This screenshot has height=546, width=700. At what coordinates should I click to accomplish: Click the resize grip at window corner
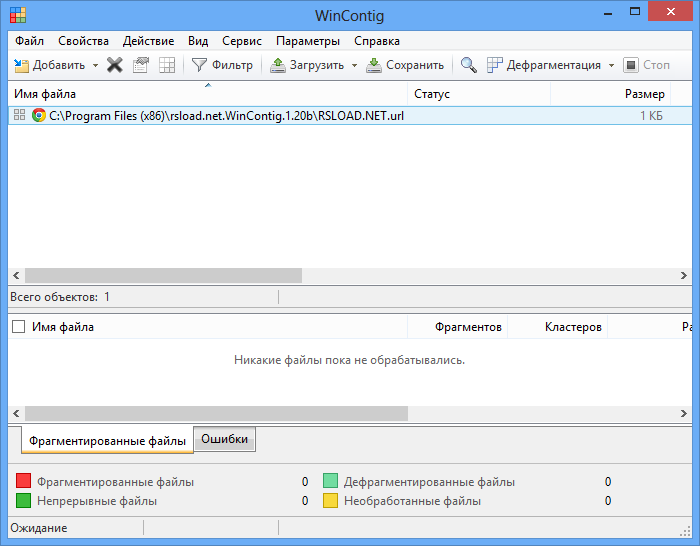click(x=686, y=531)
